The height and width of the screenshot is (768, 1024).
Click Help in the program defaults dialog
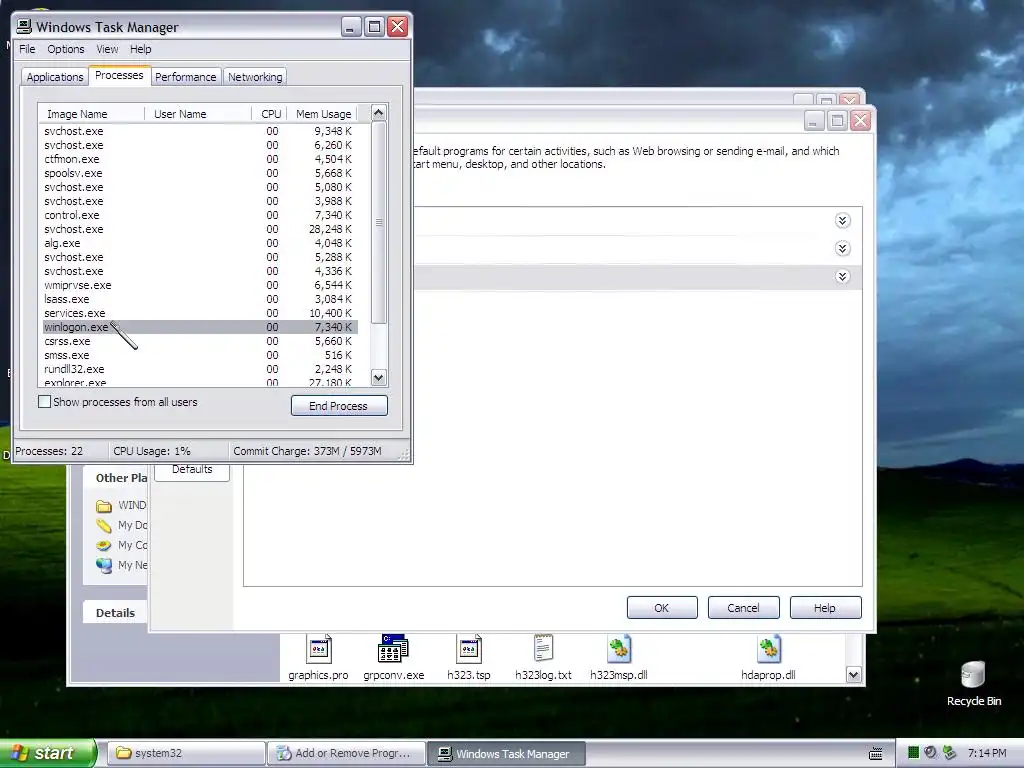[825, 607]
